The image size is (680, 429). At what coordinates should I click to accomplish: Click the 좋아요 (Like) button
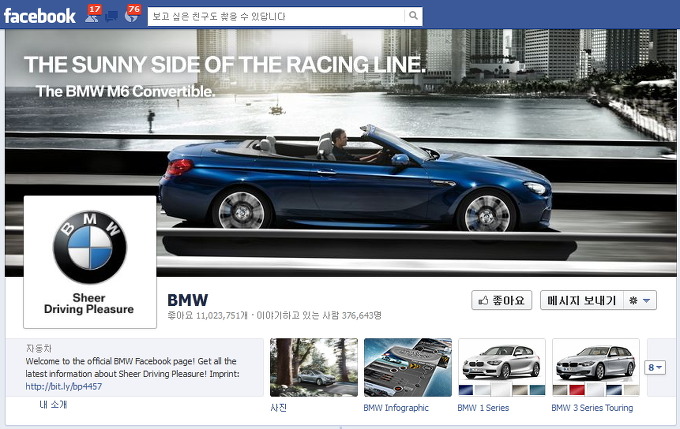point(501,300)
